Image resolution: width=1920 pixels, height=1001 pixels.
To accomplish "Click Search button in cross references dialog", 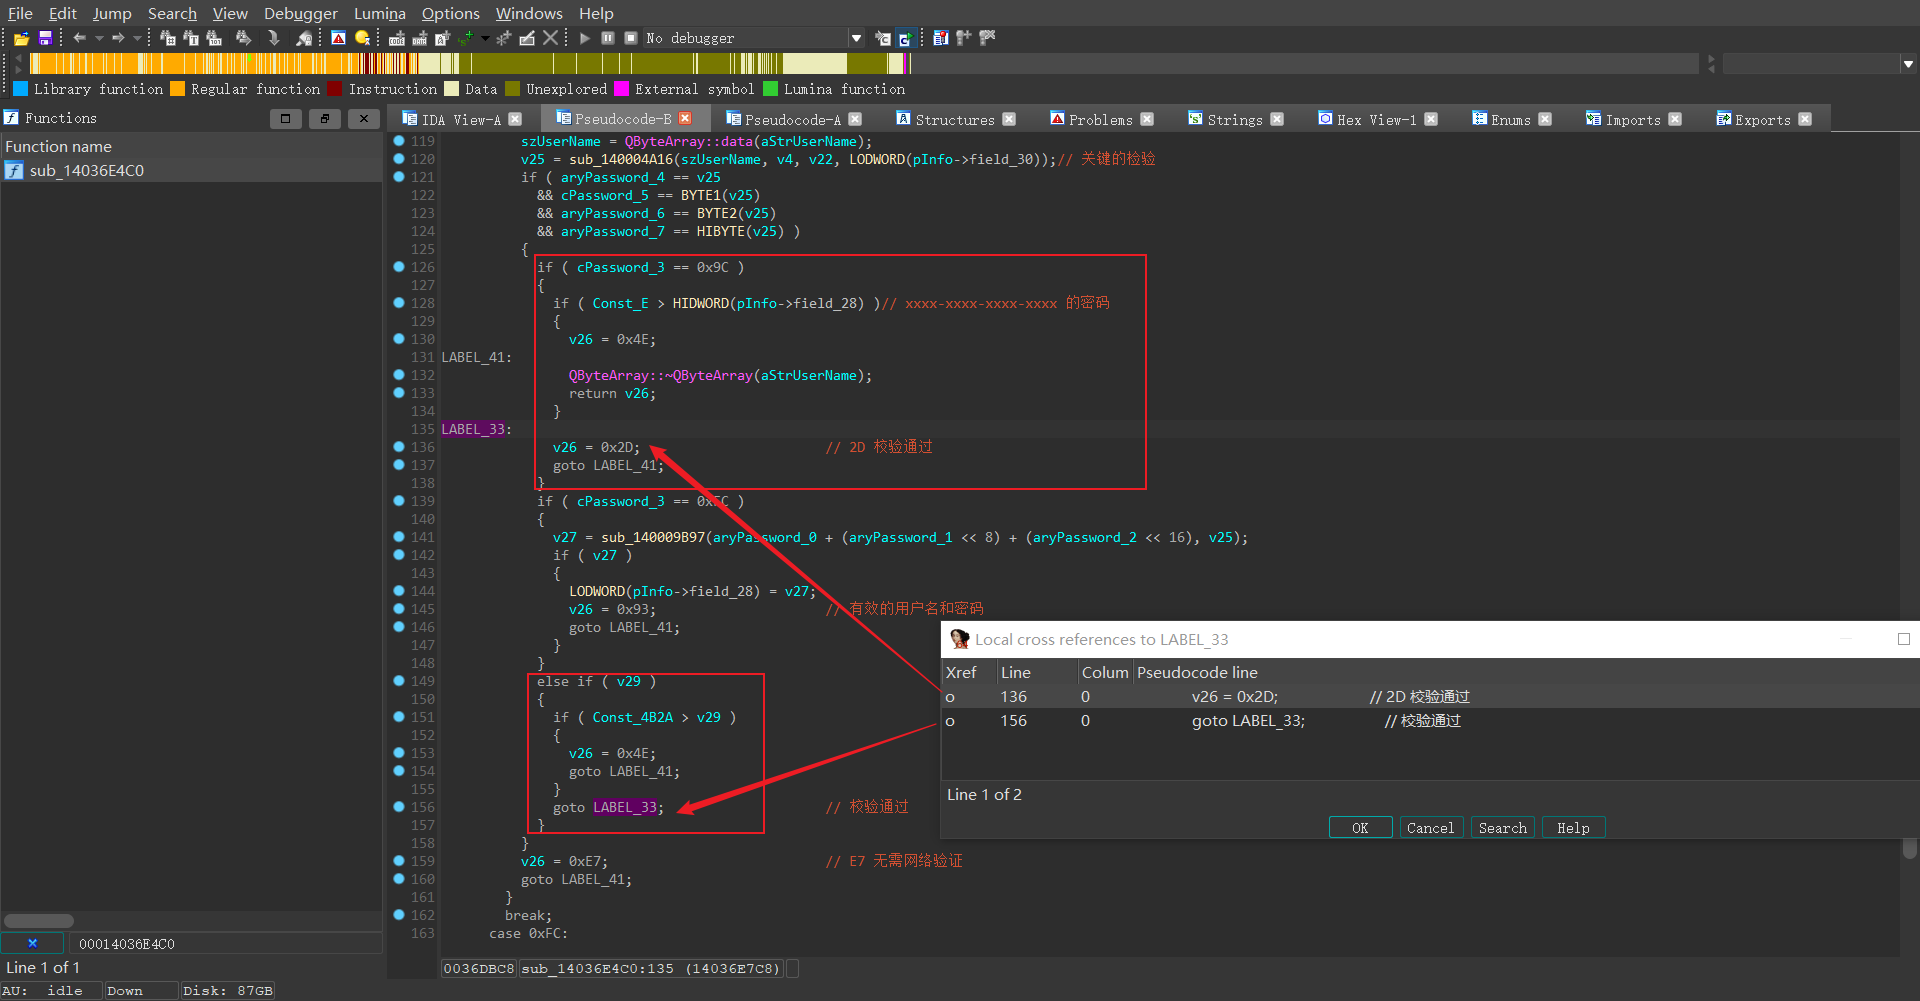I will coord(1502,828).
